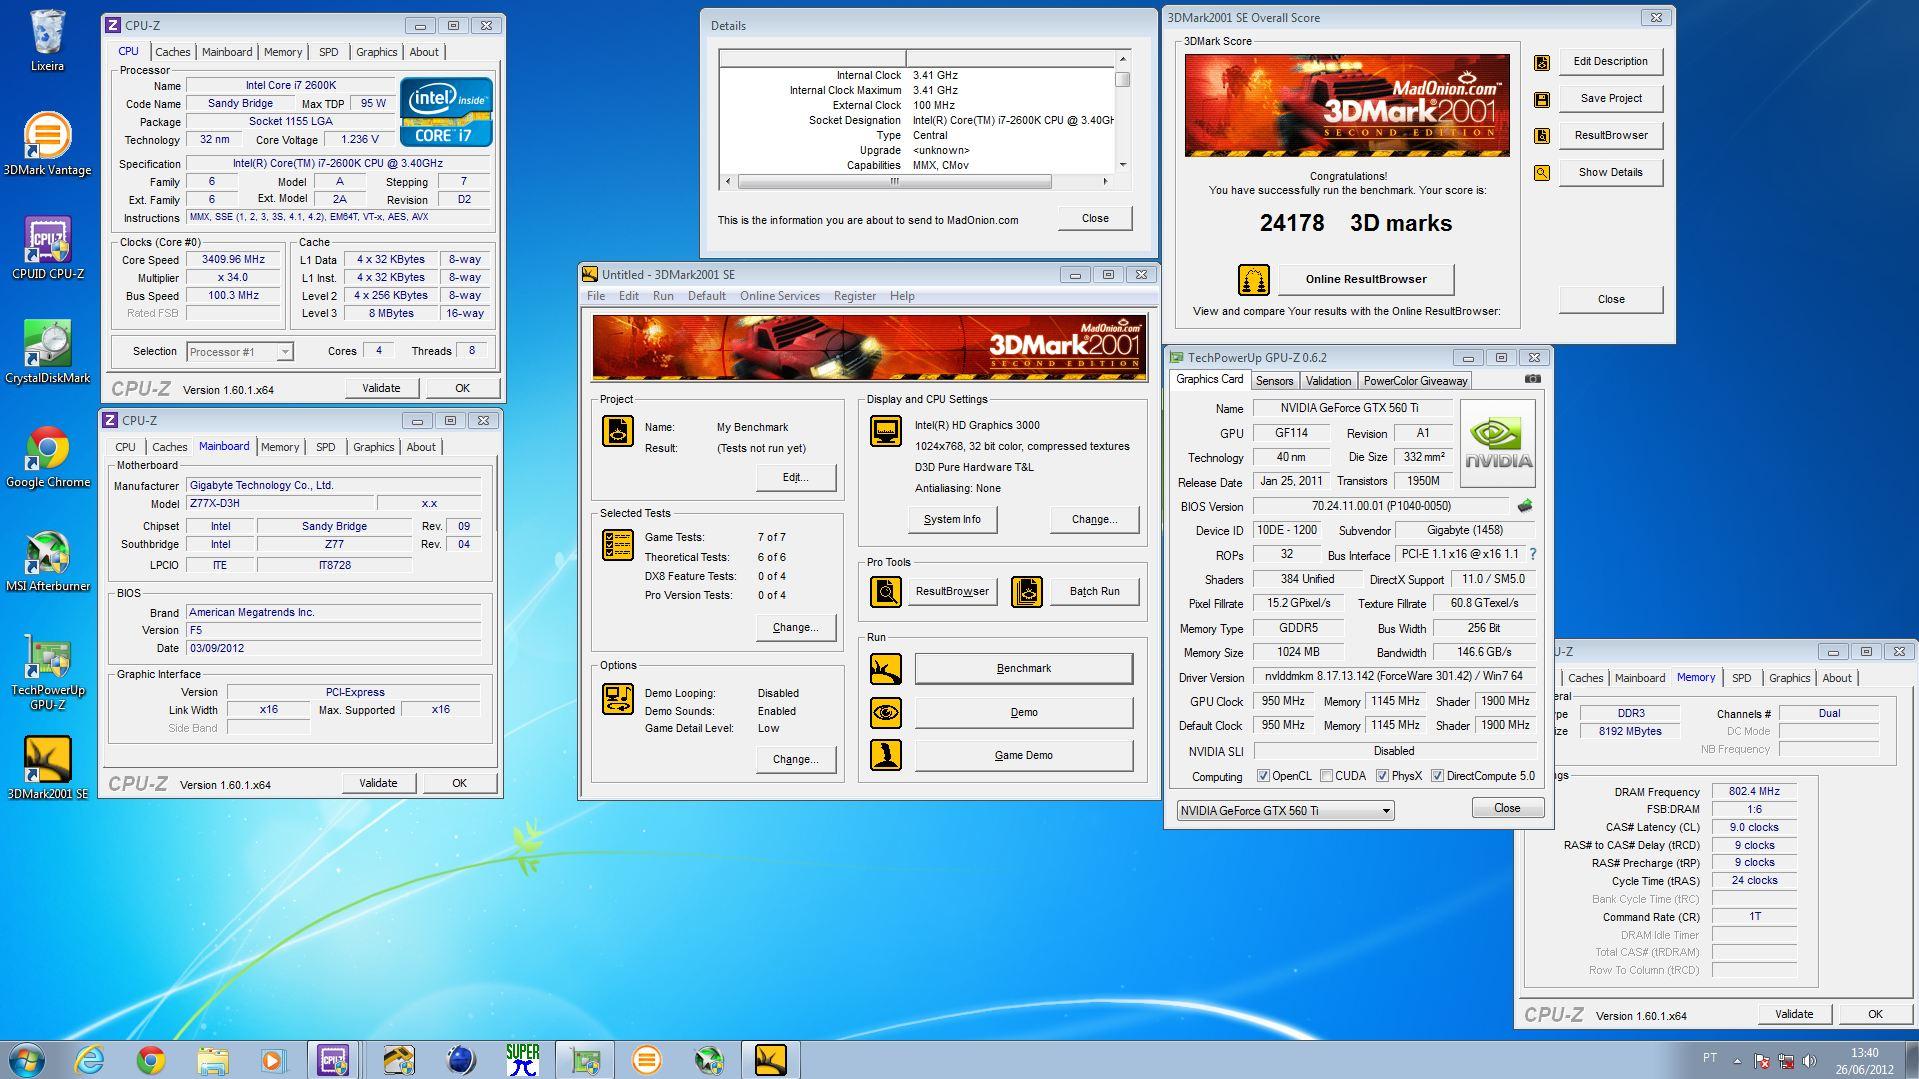Click Online ResultBrowser button

[x=1365, y=280]
